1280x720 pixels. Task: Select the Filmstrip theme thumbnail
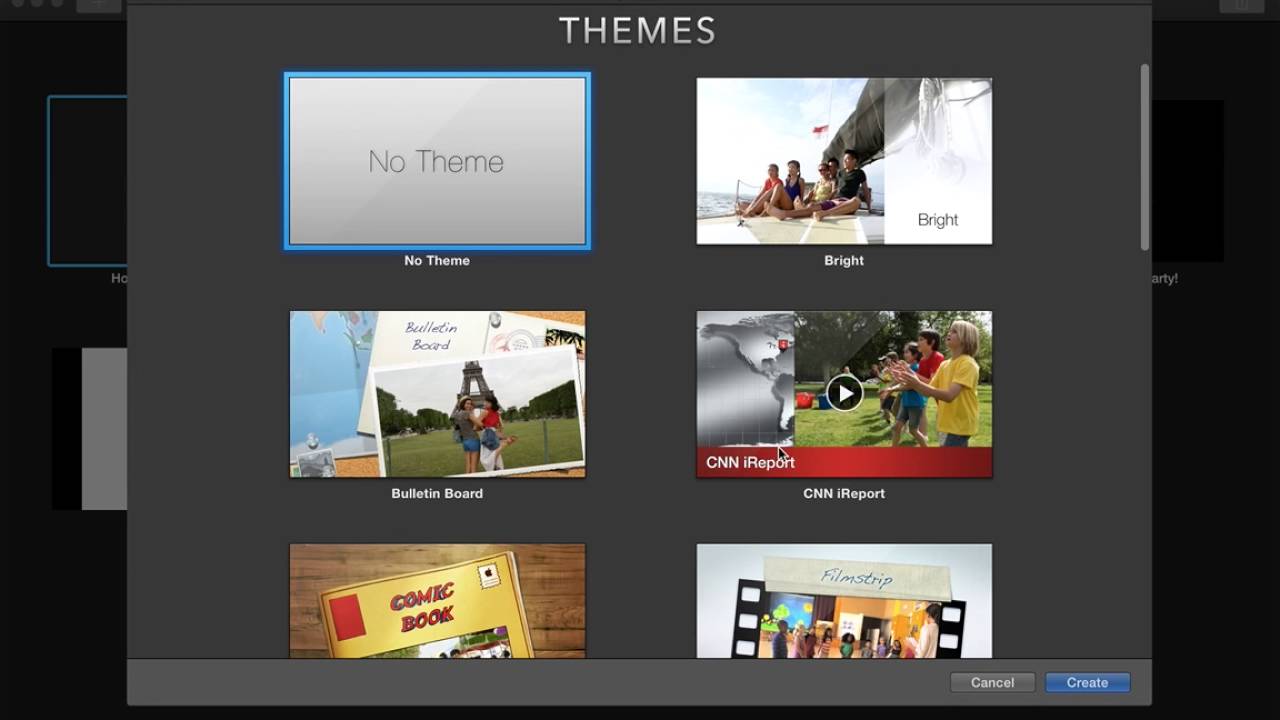tap(844, 601)
